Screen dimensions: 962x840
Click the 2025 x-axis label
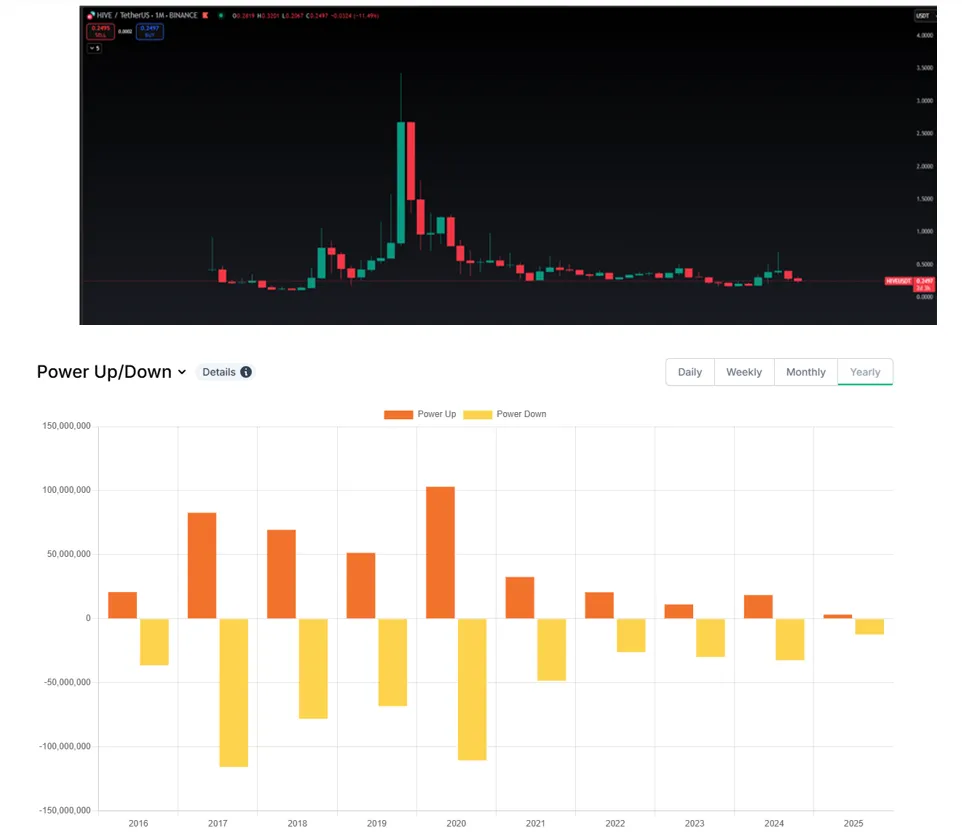coord(853,823)
